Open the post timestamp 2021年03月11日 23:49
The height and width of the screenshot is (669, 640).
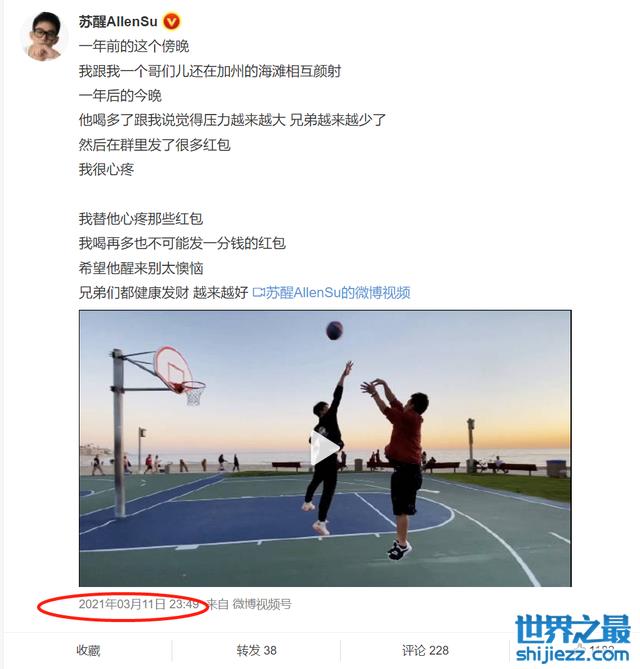click(x=139, y=604)
